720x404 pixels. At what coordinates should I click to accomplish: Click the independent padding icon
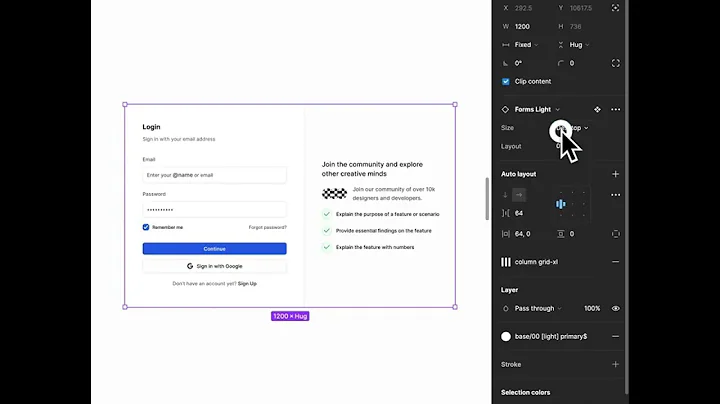tap(615, 234)
